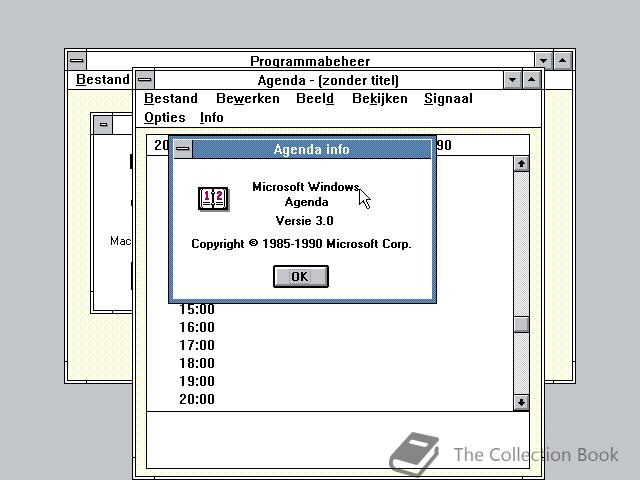Minimize the Agenda window
Viewport: 640px width, 480px height.
(512, 80)
